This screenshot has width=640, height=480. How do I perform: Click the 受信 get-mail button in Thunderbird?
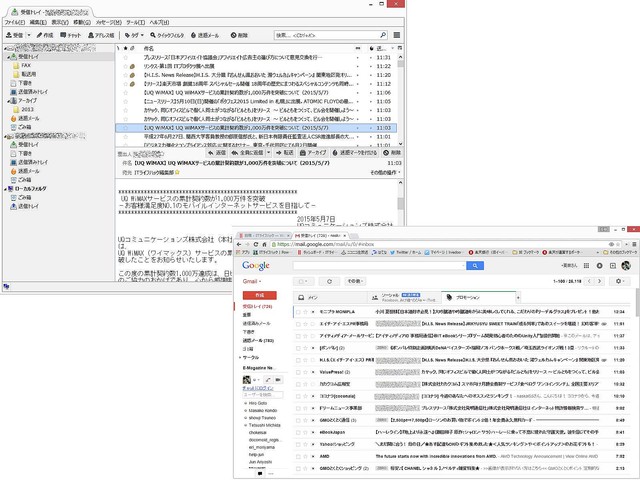click(x=15, y=35)
